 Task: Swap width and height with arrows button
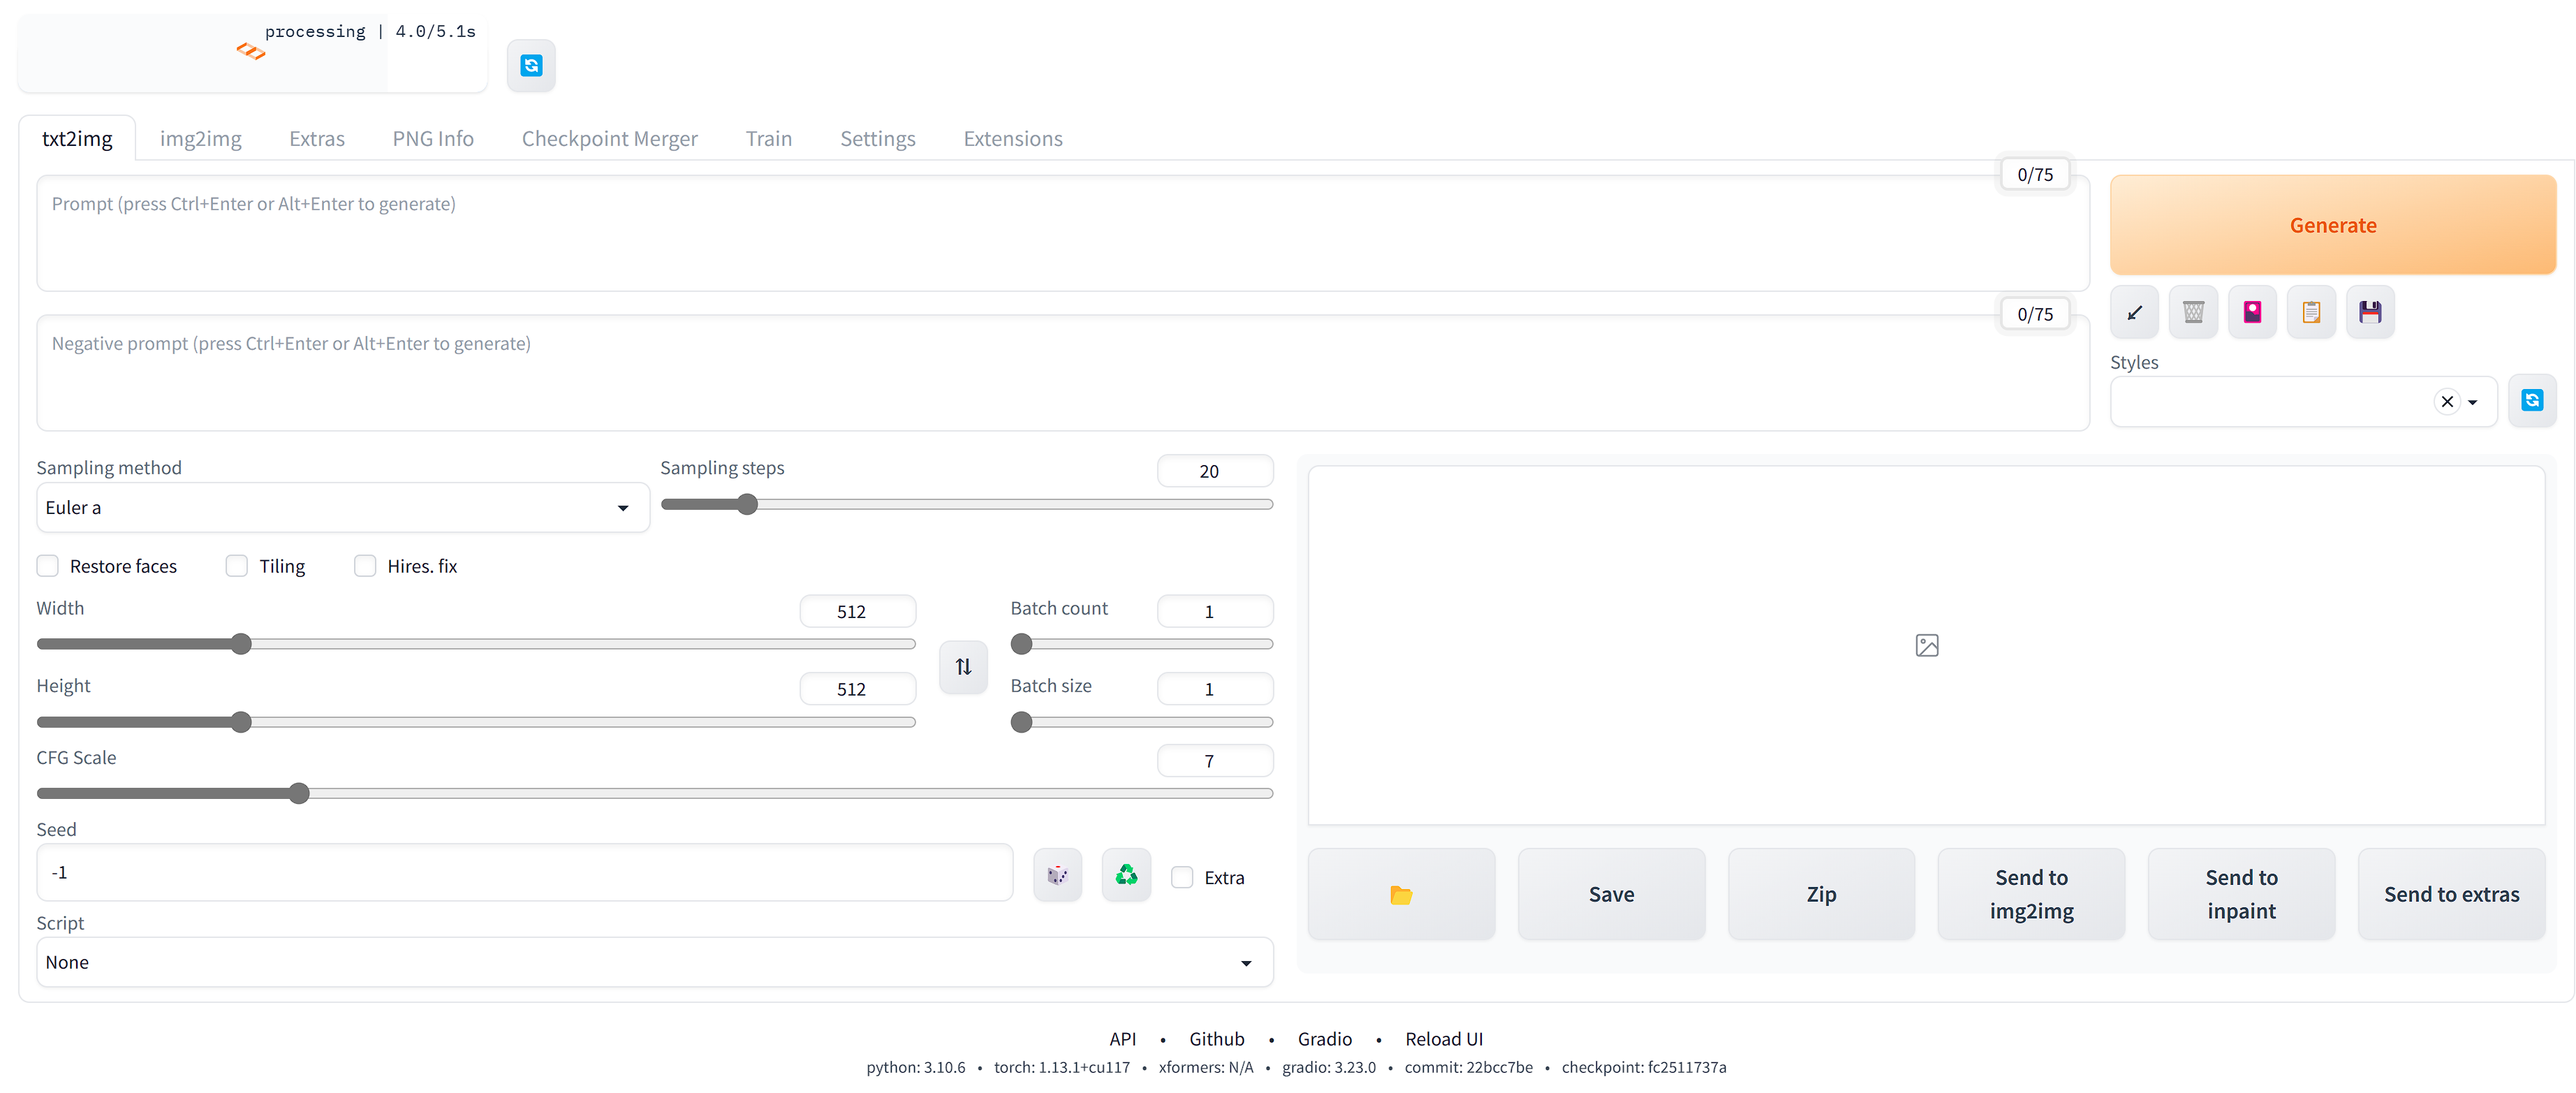[x=963, y=667]
